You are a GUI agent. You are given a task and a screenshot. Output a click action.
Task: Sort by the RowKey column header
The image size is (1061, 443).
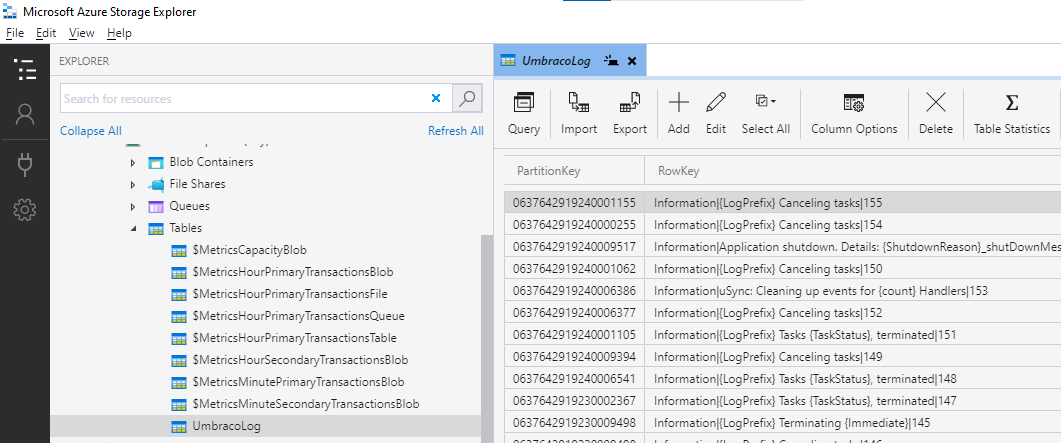click(x=853, y=171)
